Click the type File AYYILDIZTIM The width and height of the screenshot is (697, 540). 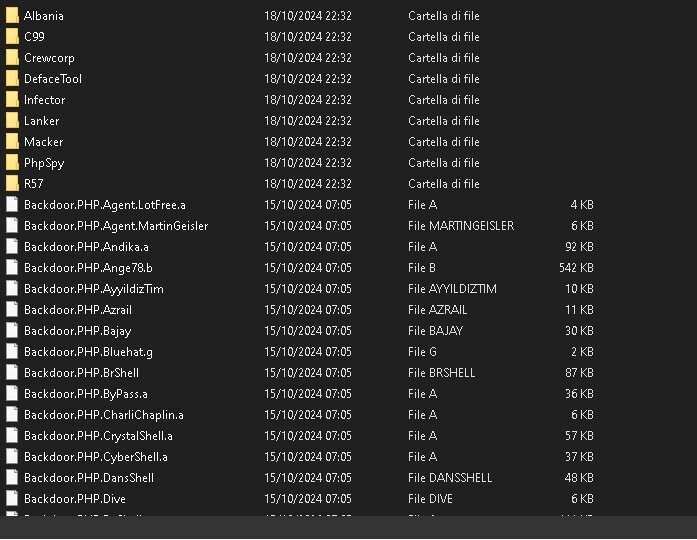452,289
